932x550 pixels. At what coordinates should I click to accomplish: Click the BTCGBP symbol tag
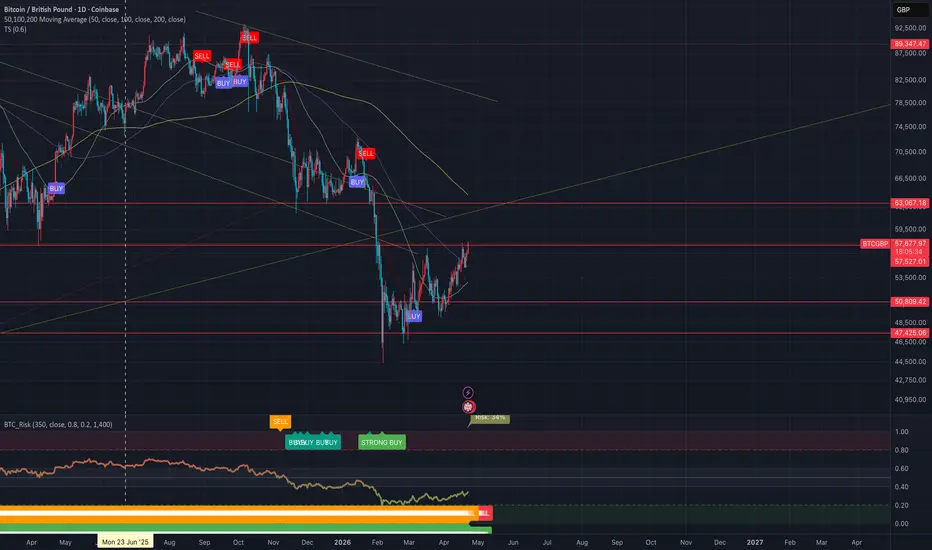coord(875,244)
